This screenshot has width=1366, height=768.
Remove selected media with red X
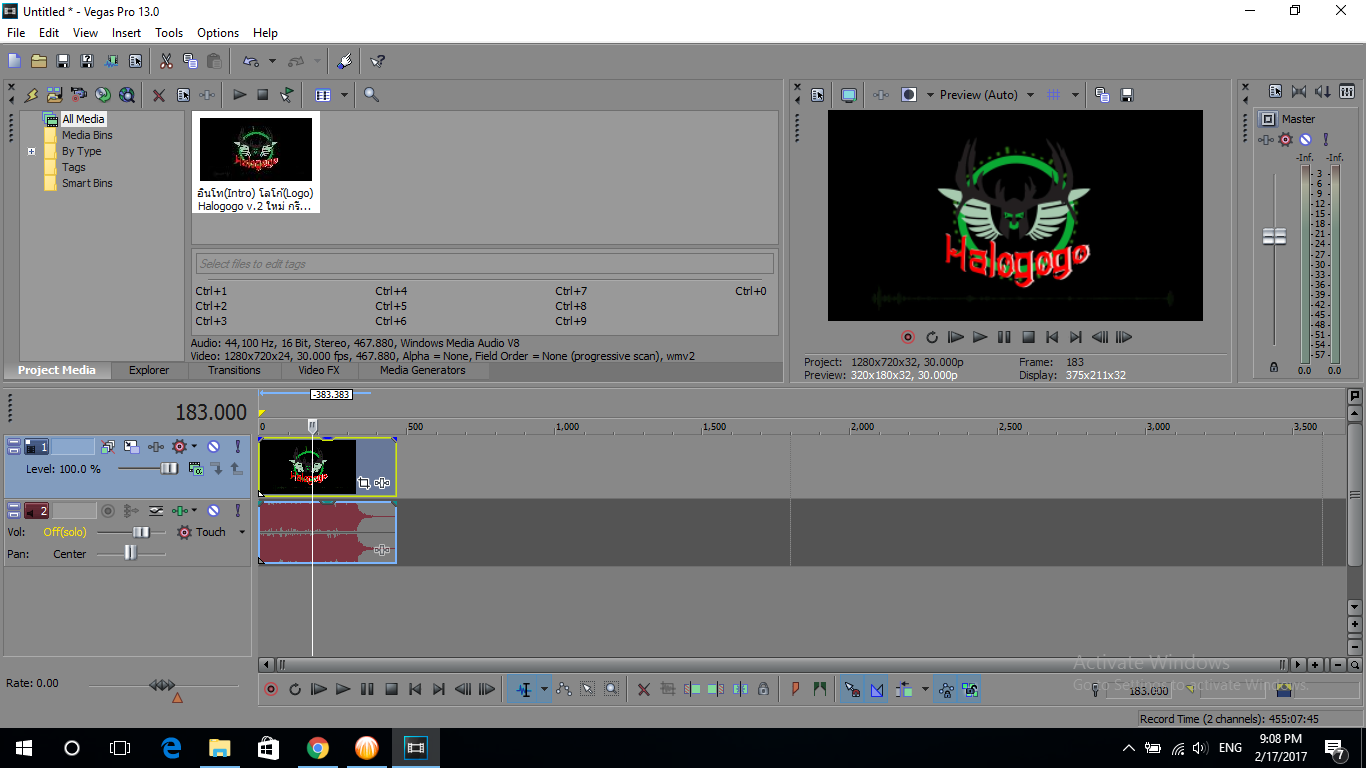tap(158, 95)
